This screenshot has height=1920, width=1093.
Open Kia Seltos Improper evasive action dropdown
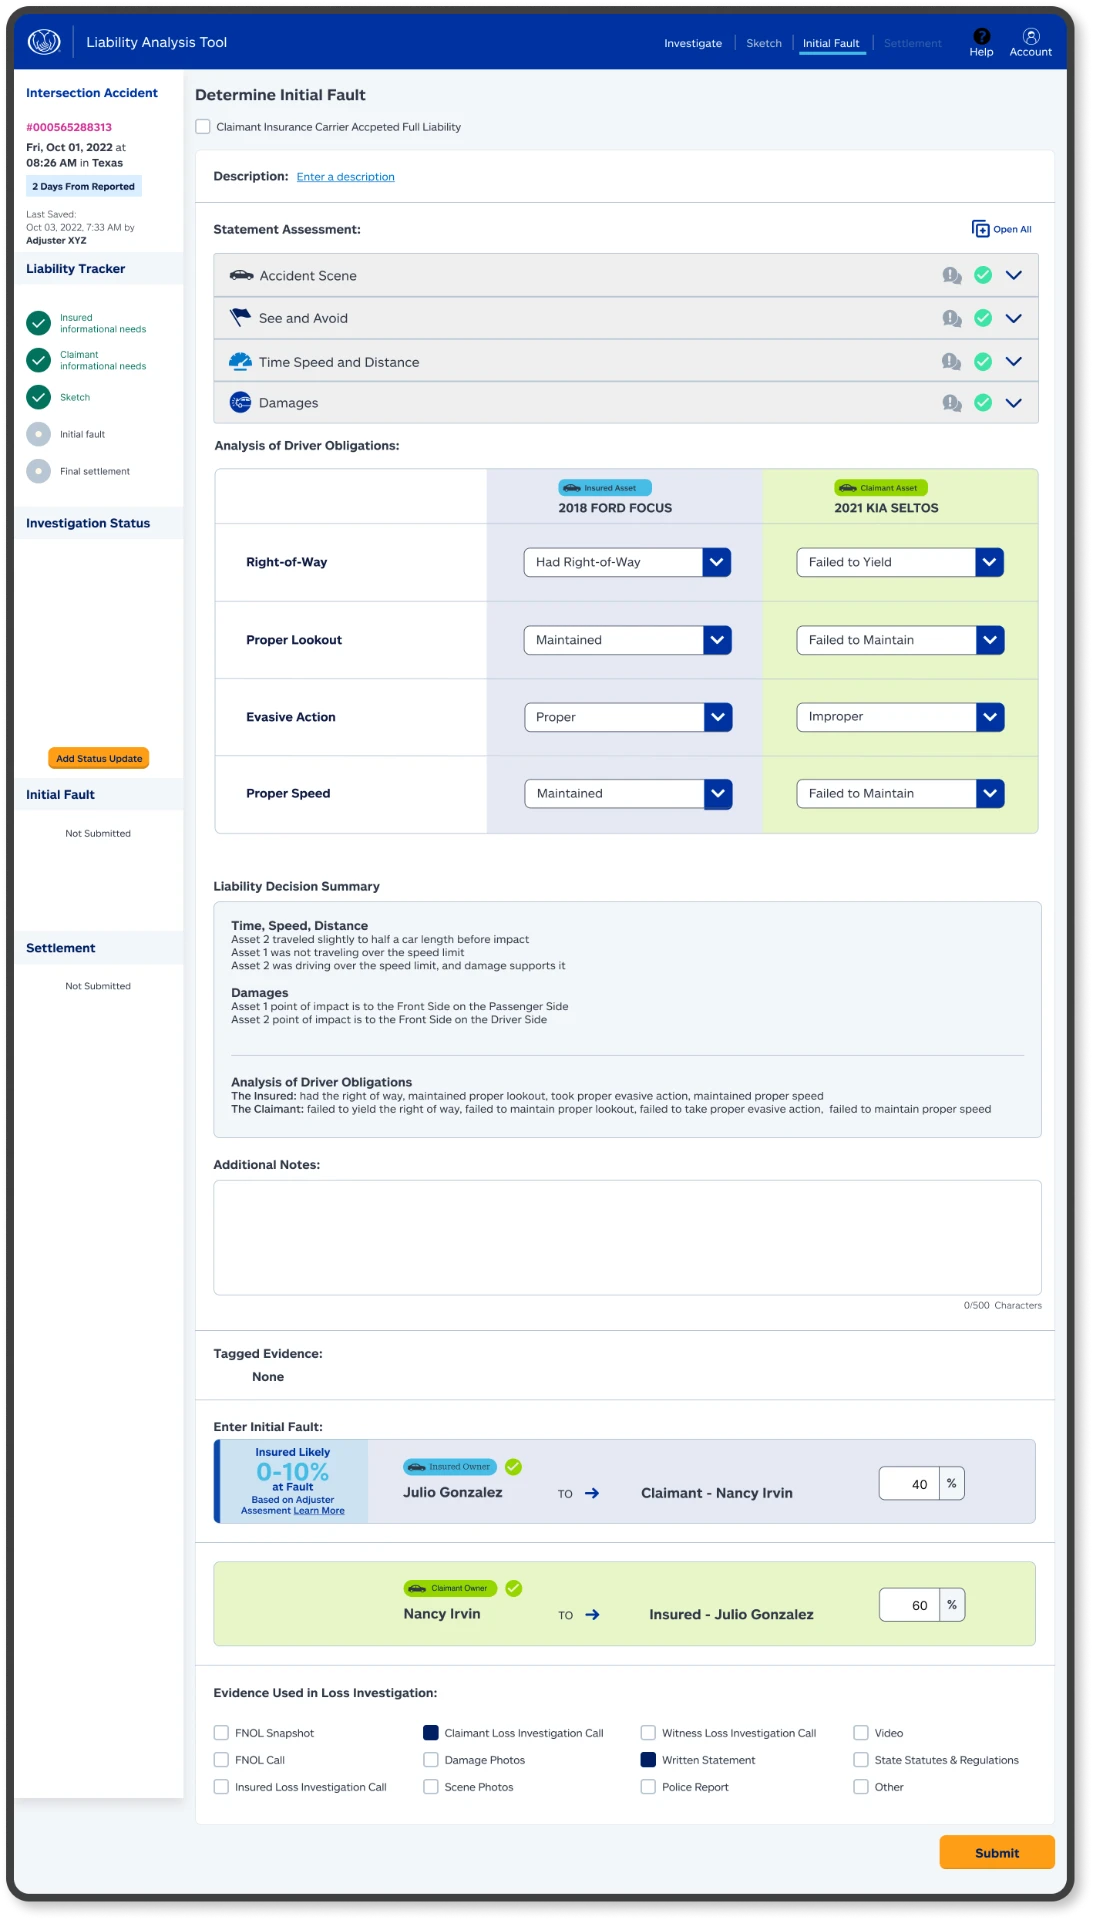pyautogui.click(x=900, y=717)
